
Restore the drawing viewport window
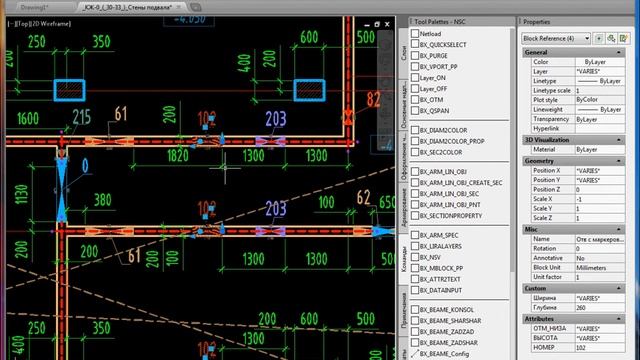point(377,24)
